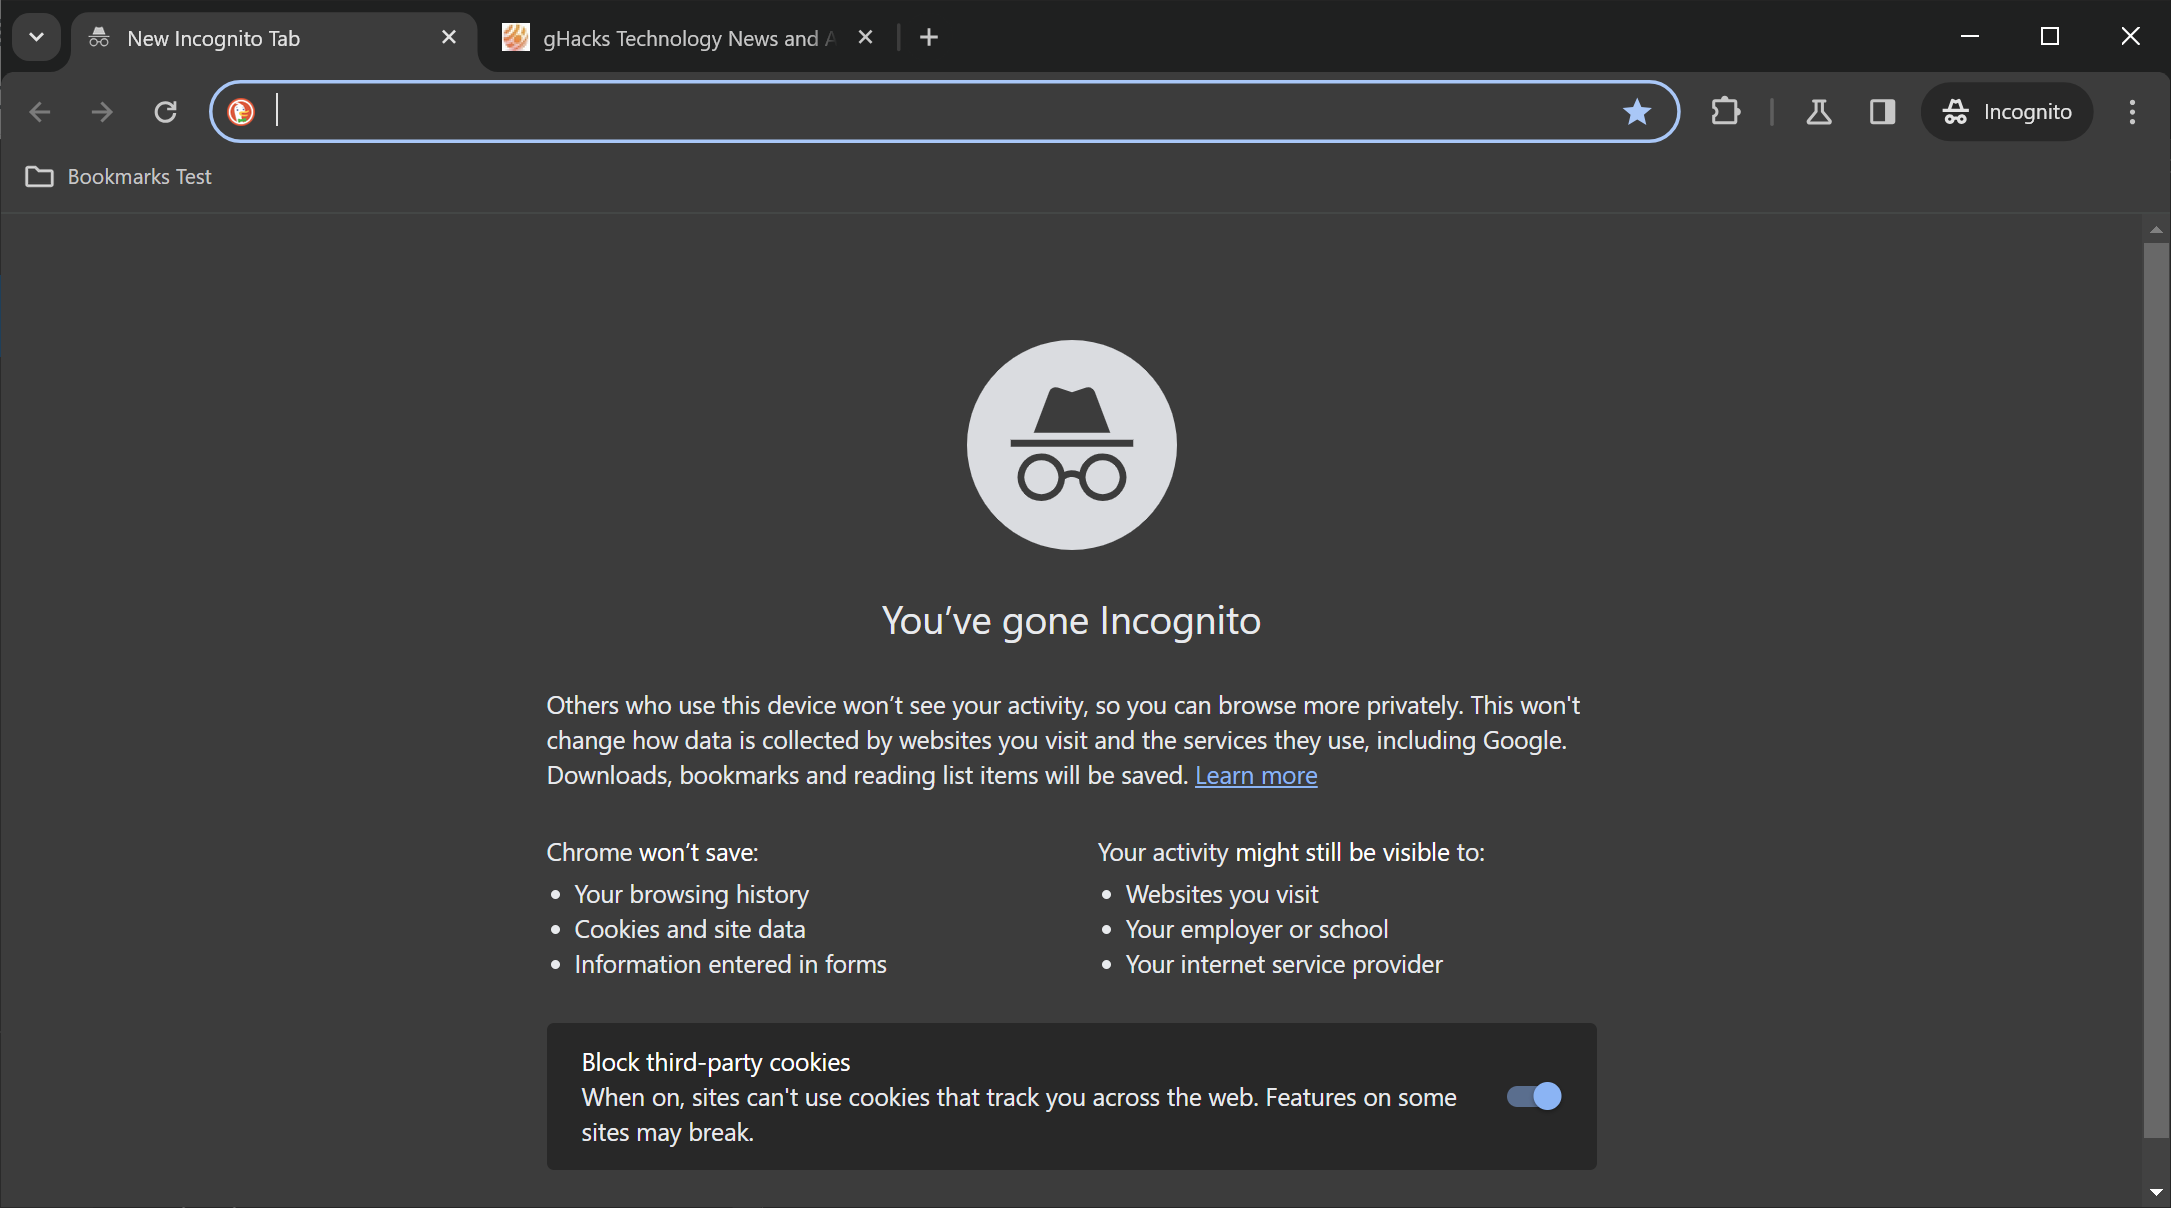Click the Split screen icon
The width and height of the screenshot is (2171, 1208).
1880,112
